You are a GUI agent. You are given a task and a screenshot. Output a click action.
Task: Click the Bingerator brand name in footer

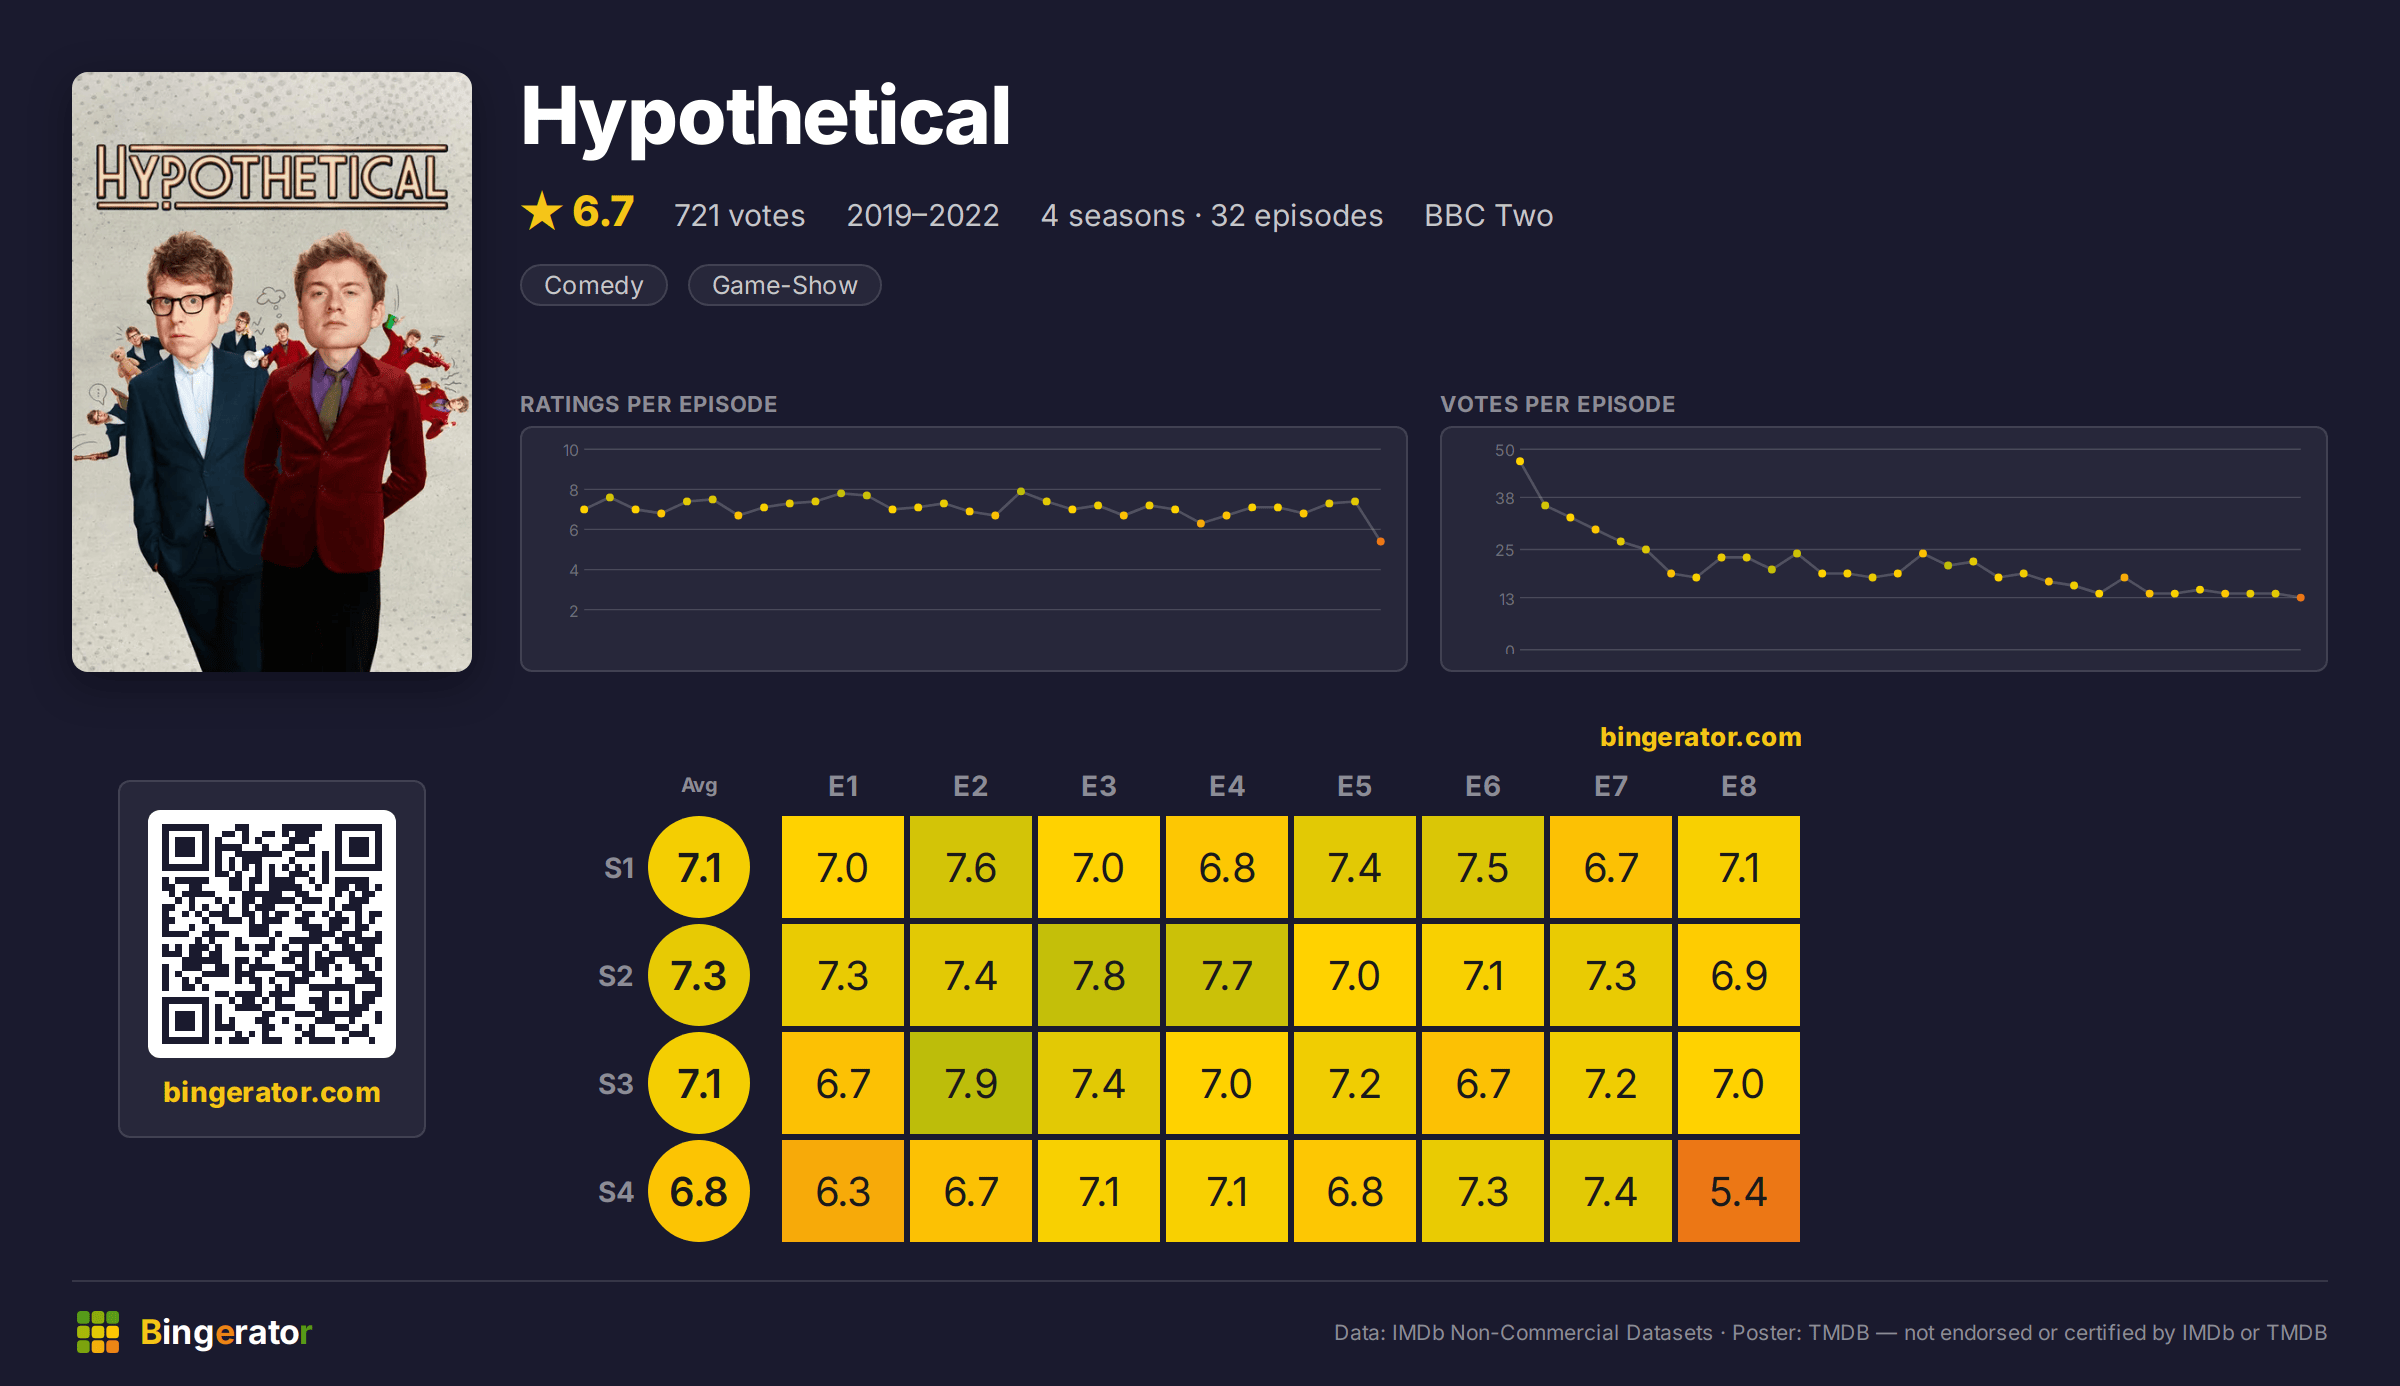tap(226, 1332)
